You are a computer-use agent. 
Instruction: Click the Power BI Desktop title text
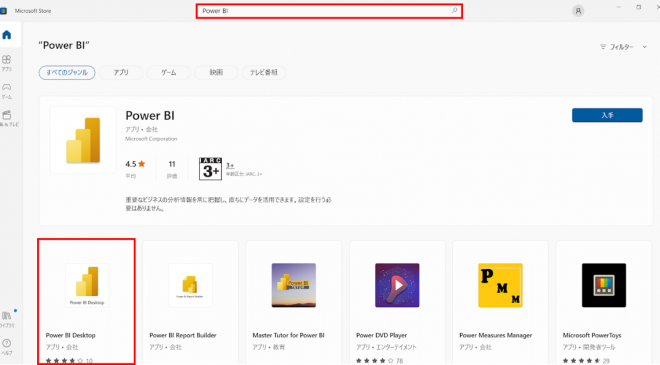71,335
